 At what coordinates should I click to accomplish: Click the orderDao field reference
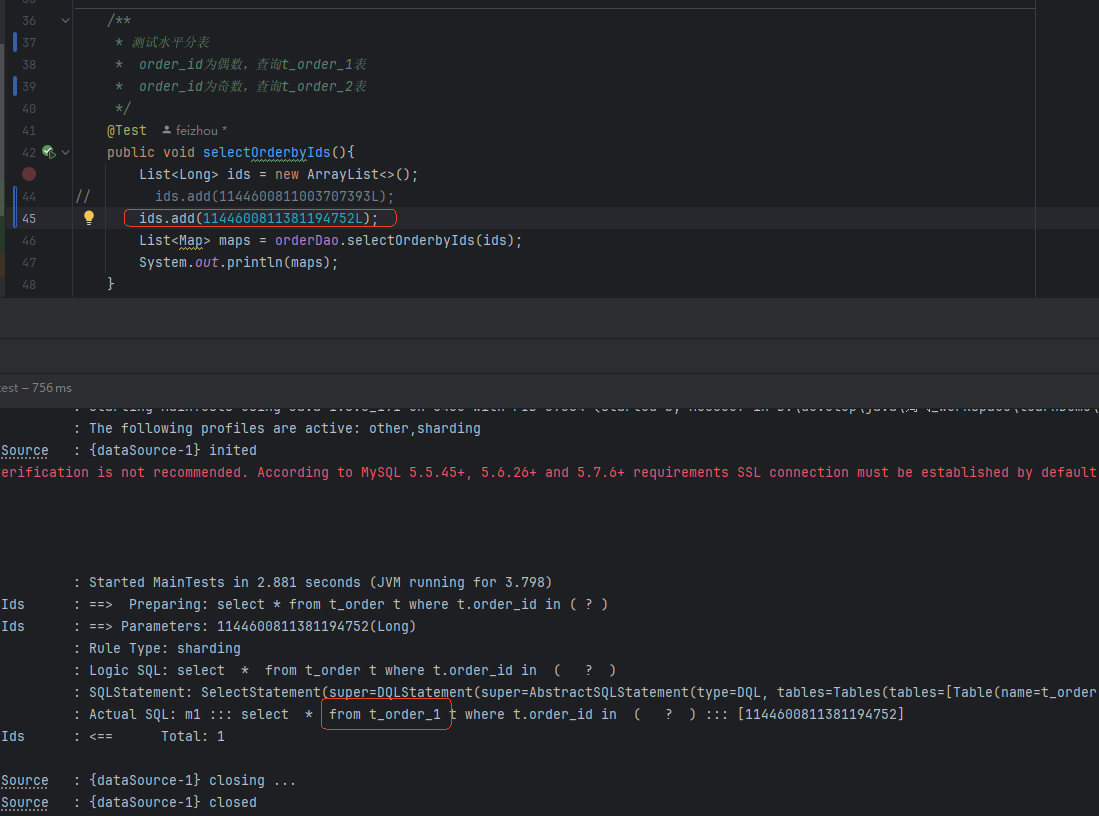[x=306, y=240]
